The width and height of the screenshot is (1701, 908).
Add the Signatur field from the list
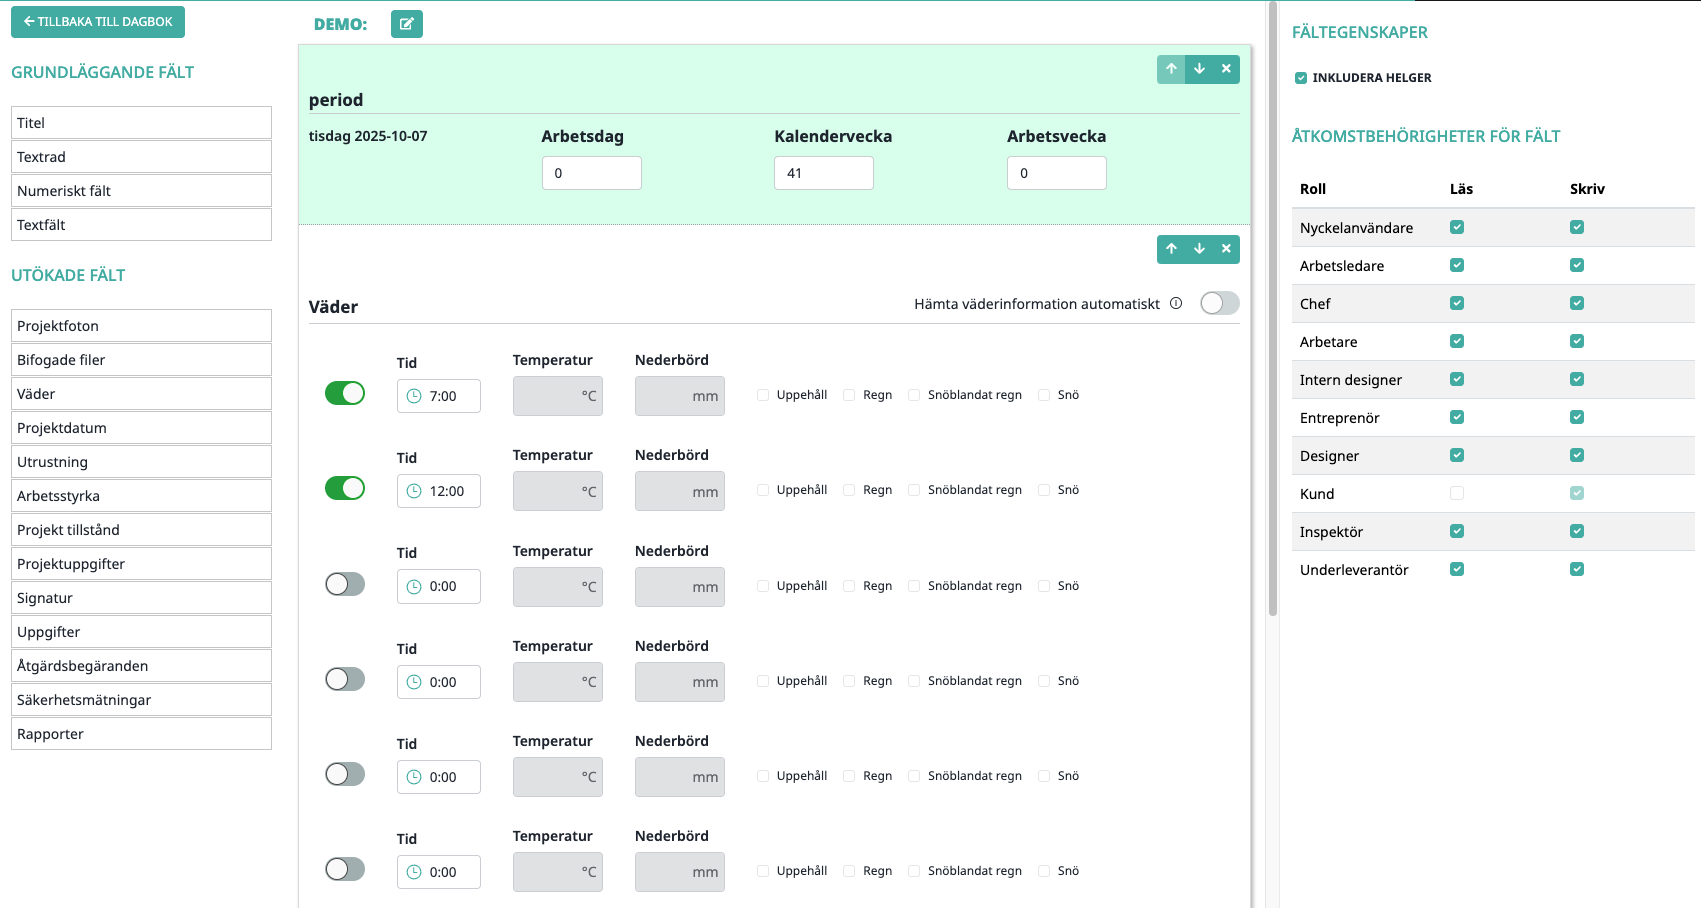click(x=141, y=598)
